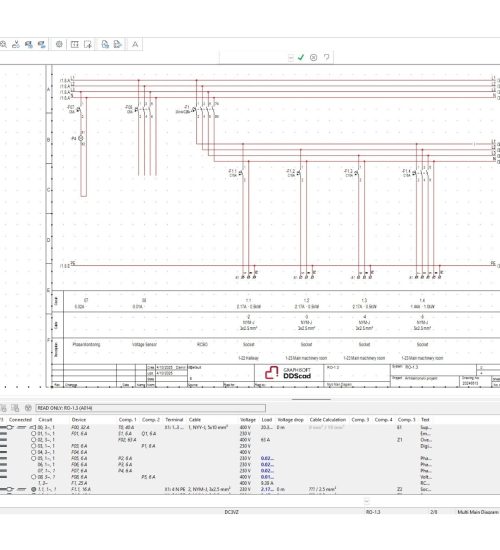Click 'RCBO' description label in diagram

202,344
